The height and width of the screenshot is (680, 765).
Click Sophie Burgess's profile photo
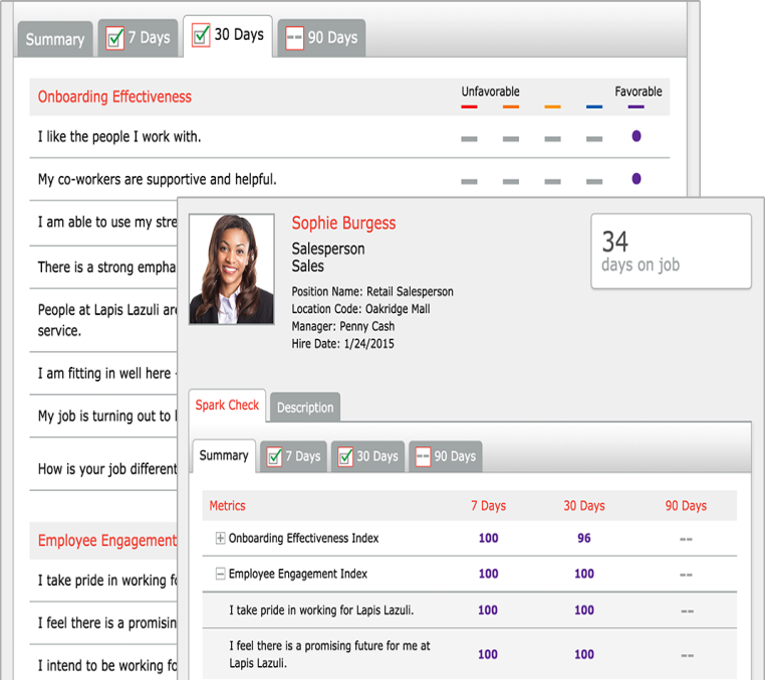[231, 269]
